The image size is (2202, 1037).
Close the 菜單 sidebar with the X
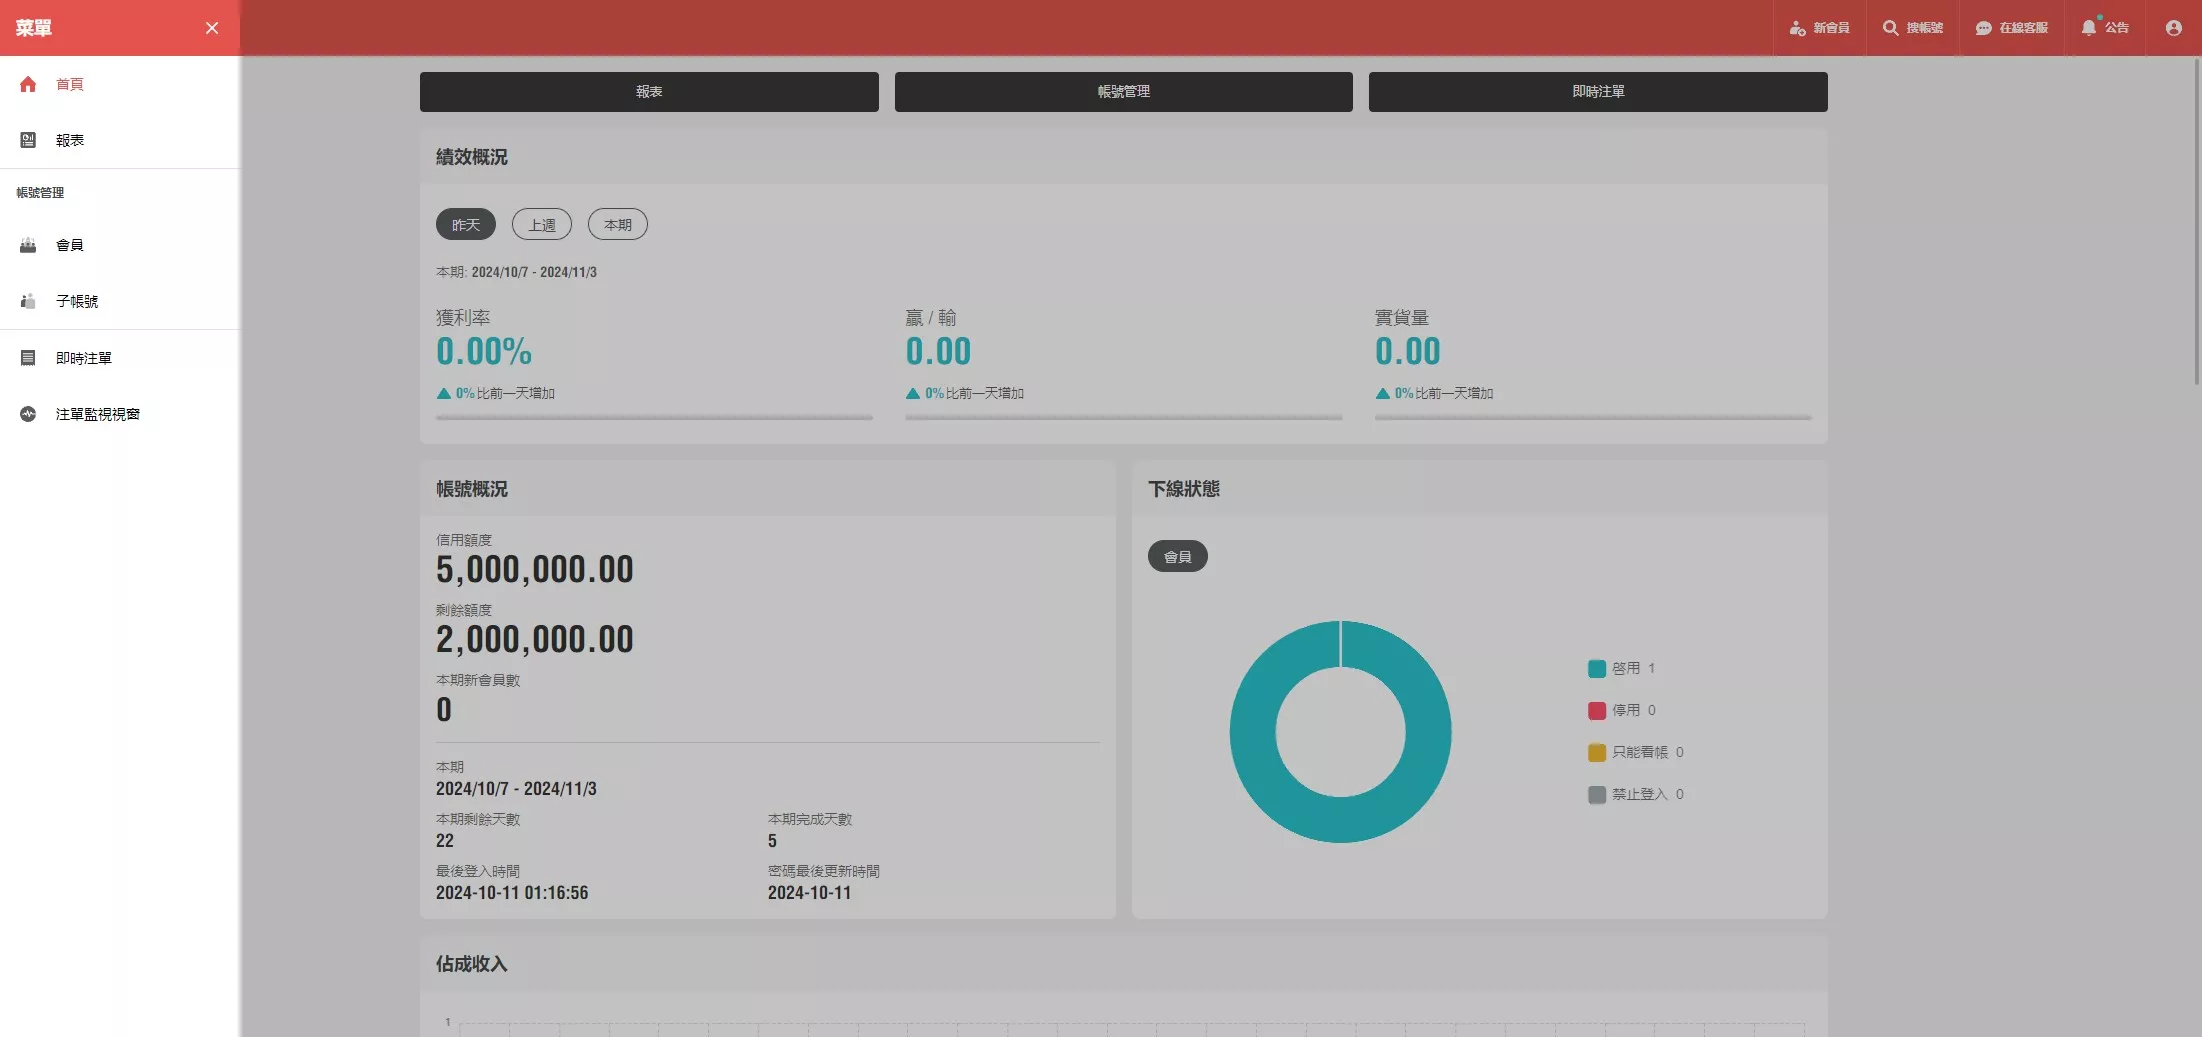pyautogui.click(x=212, y=28)
